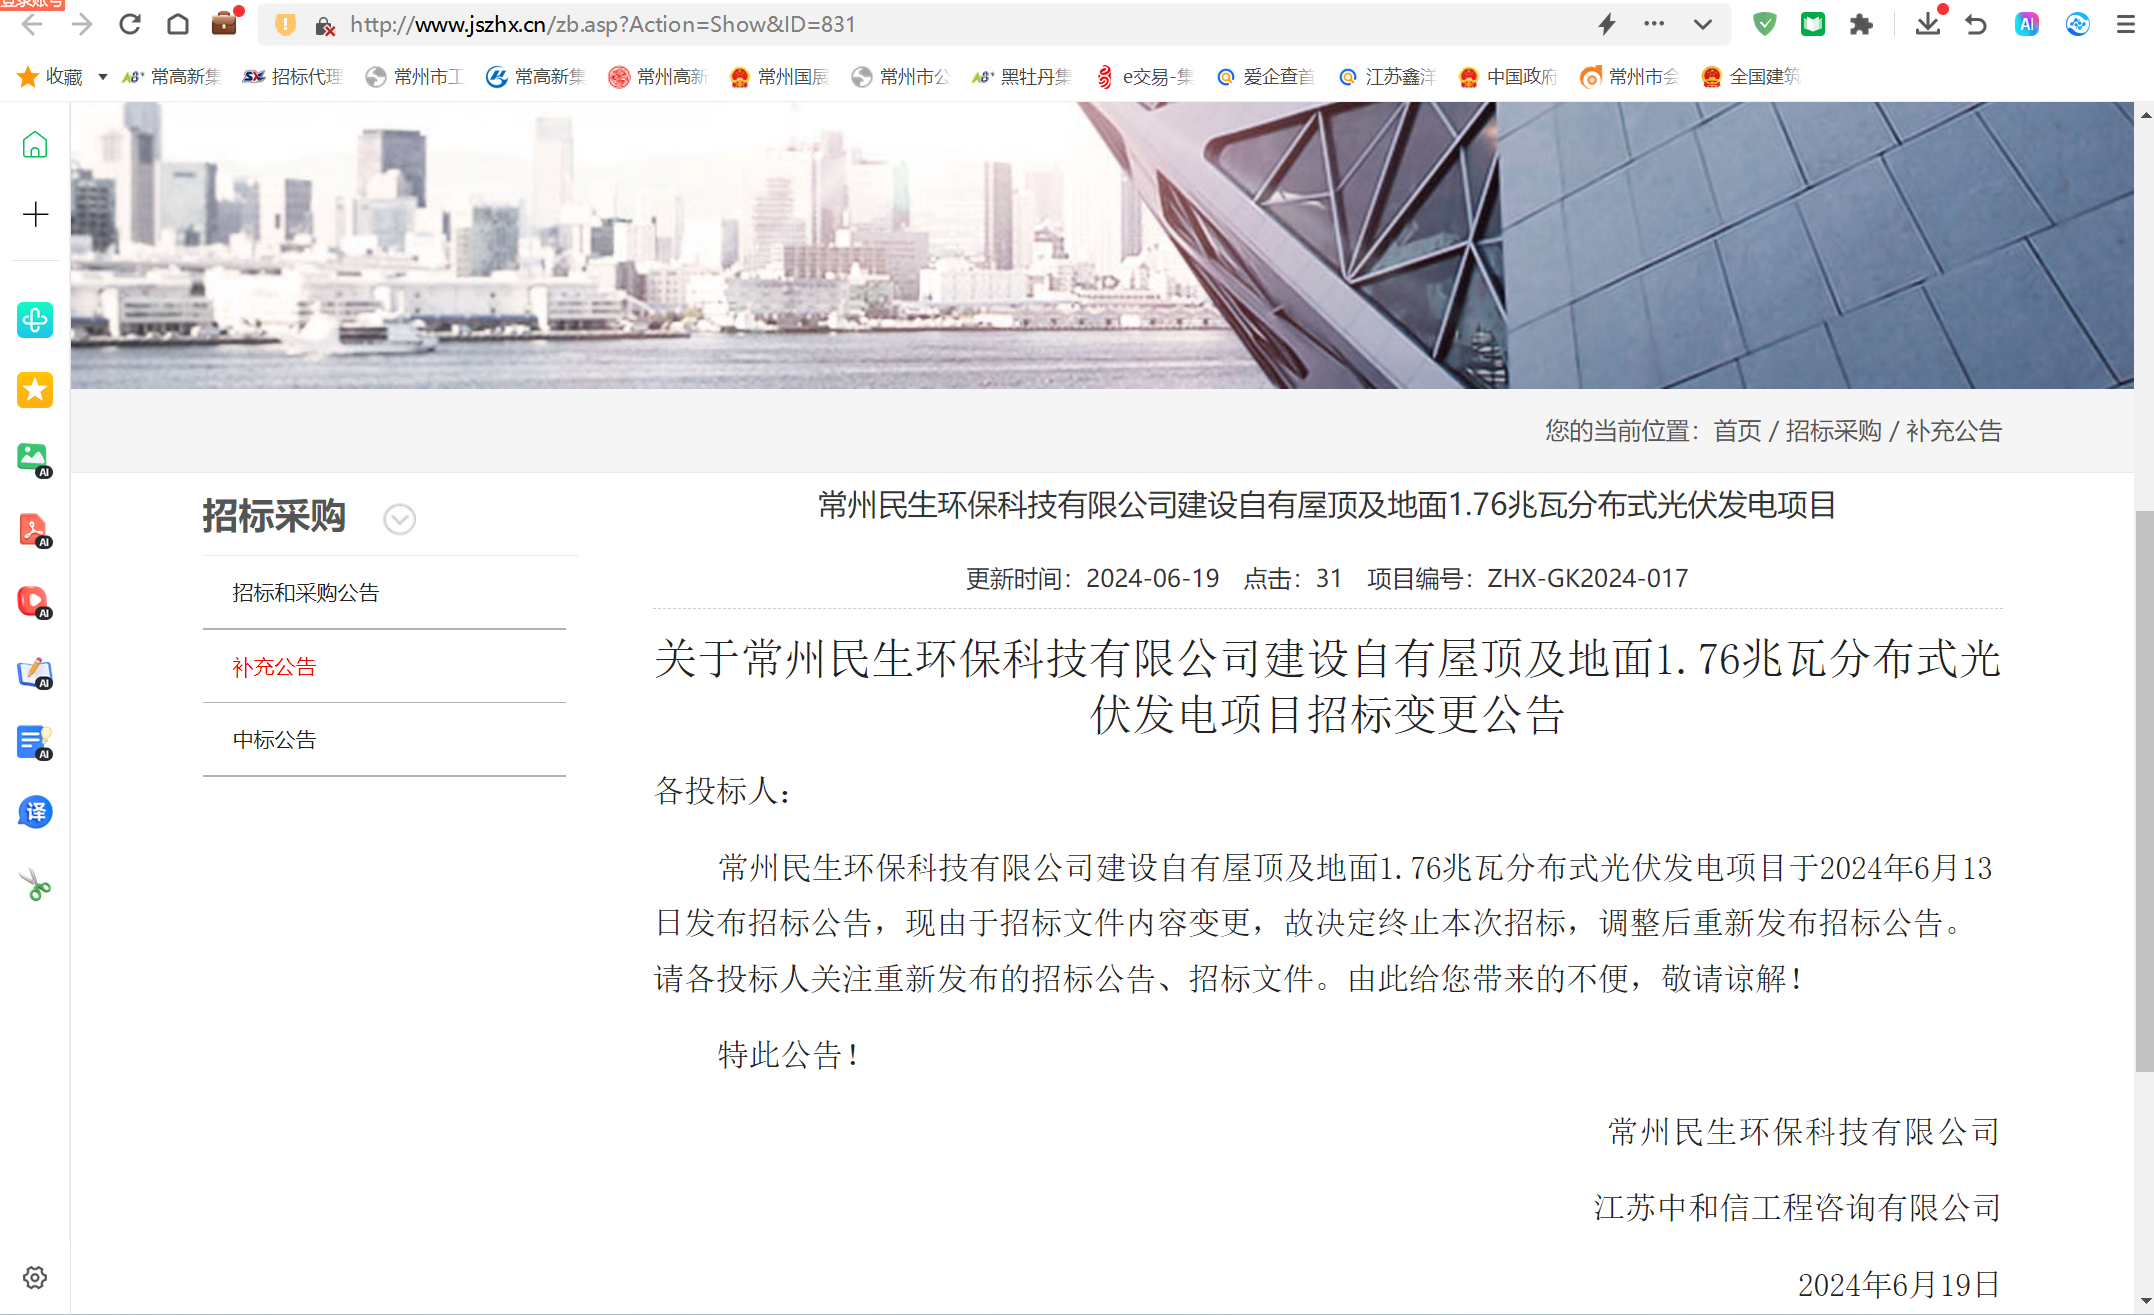
Task: Expand the favorites dropdown arrow next to 收藏
Action: coord(102,77)
